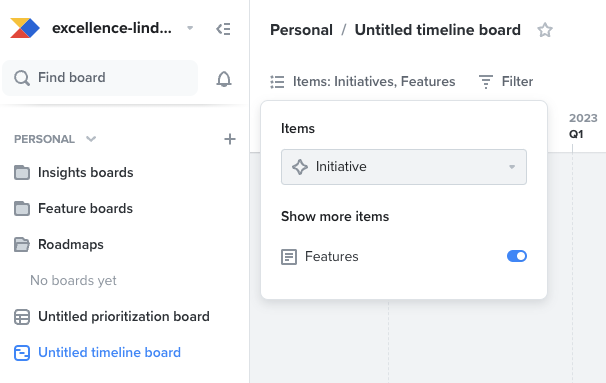Click the excellence-lind workspace name
This screenshot has height=383, width=606.
pyautogui.click(x=112, y=28)
